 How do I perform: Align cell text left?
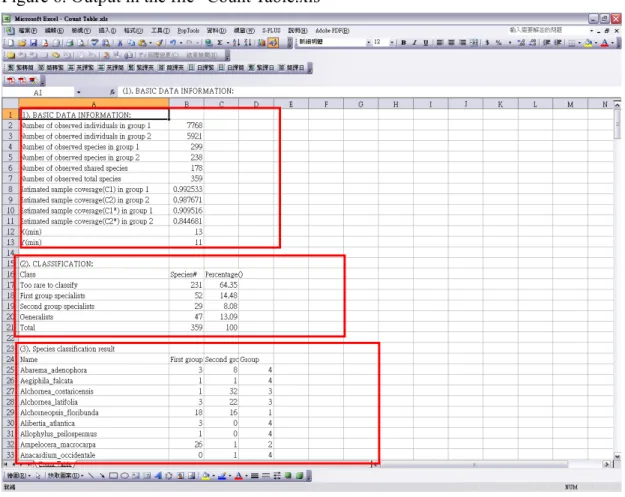tap(440, 43)
